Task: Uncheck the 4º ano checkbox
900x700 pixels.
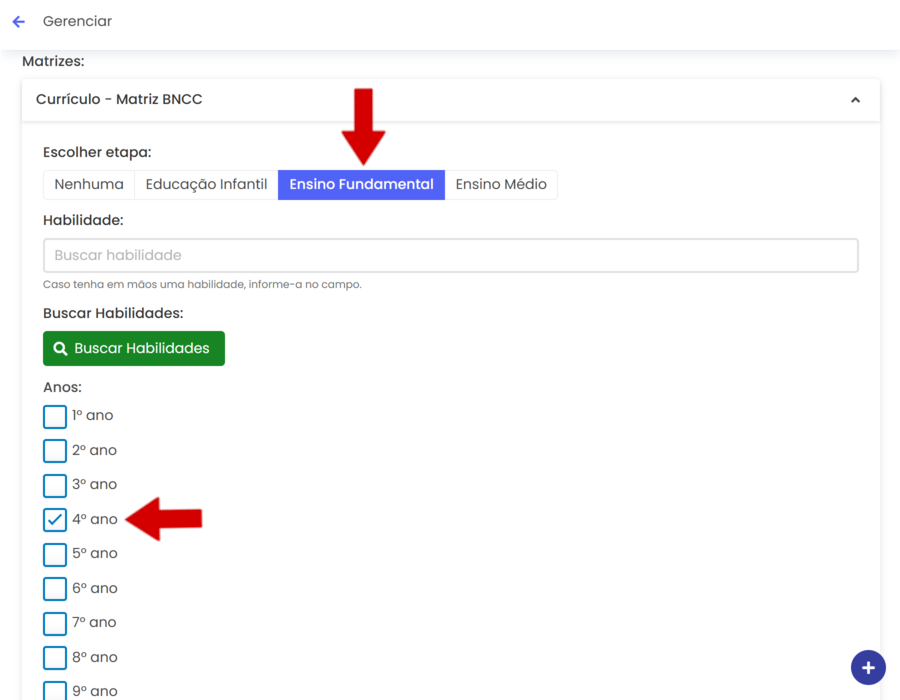Action: pyautogui.click(x=55, y=520)
